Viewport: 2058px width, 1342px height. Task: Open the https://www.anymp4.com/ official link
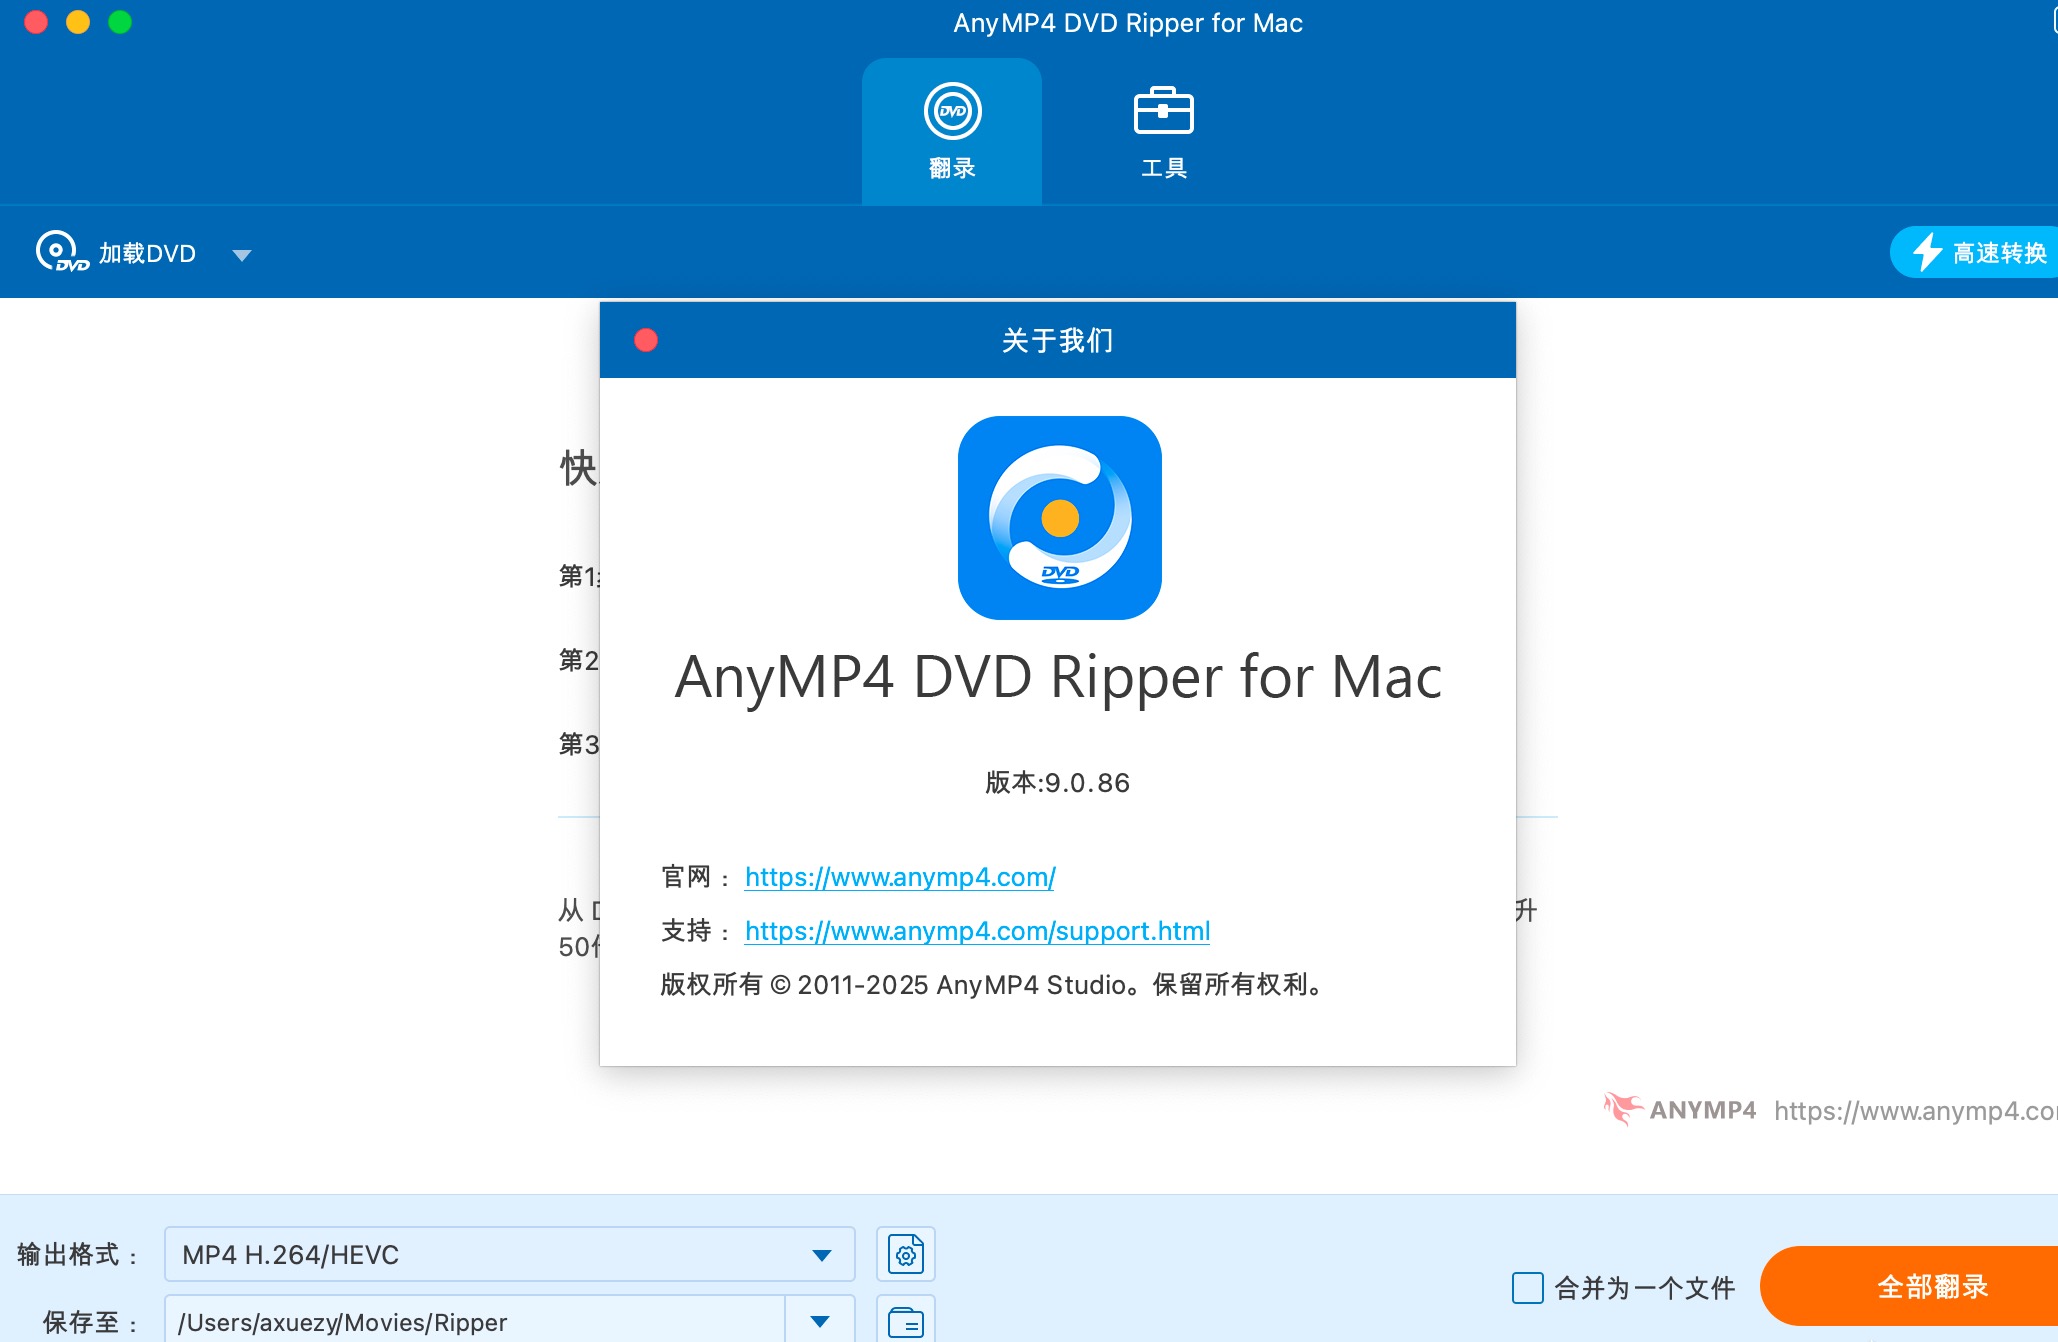click(x=900, y=877)
